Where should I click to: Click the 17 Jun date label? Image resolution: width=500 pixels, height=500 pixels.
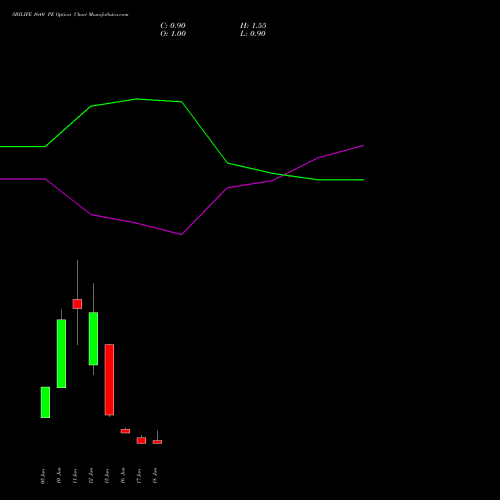tap(139, 476)
